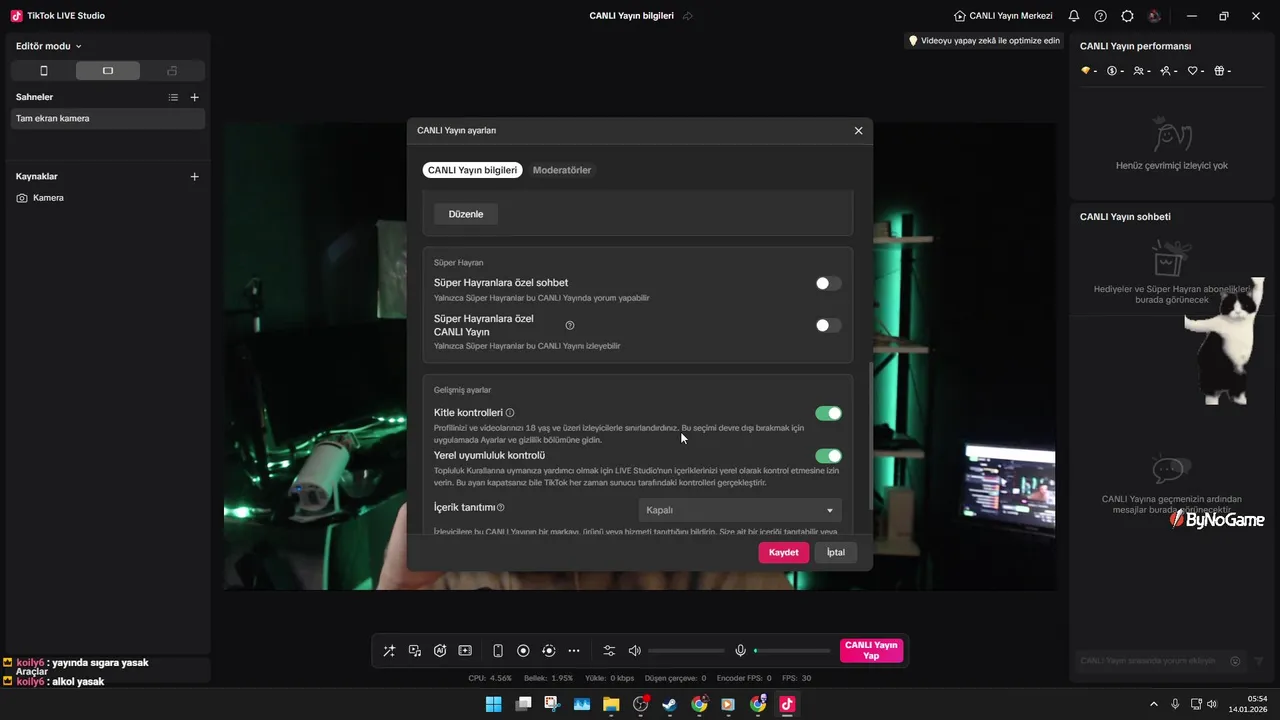Adjust the microphone level slider

(792, 651)
